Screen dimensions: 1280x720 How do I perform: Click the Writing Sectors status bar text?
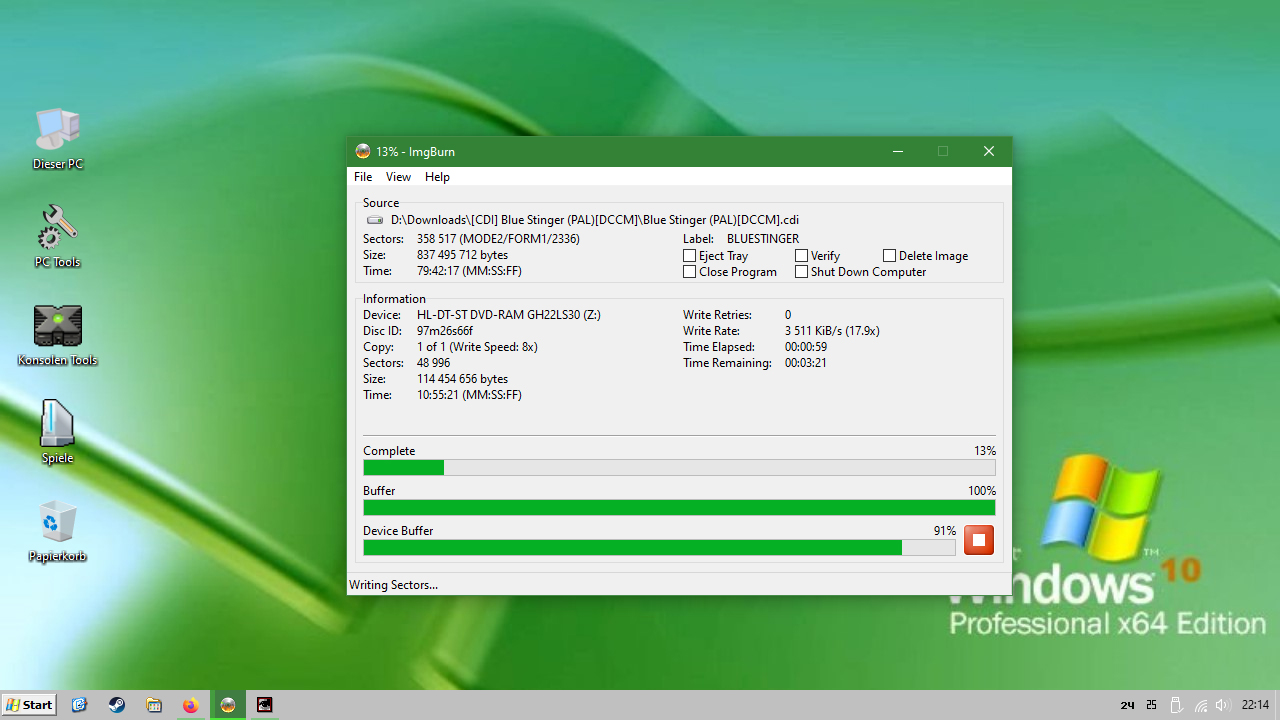pyautogui.click(x=393, y=585)
